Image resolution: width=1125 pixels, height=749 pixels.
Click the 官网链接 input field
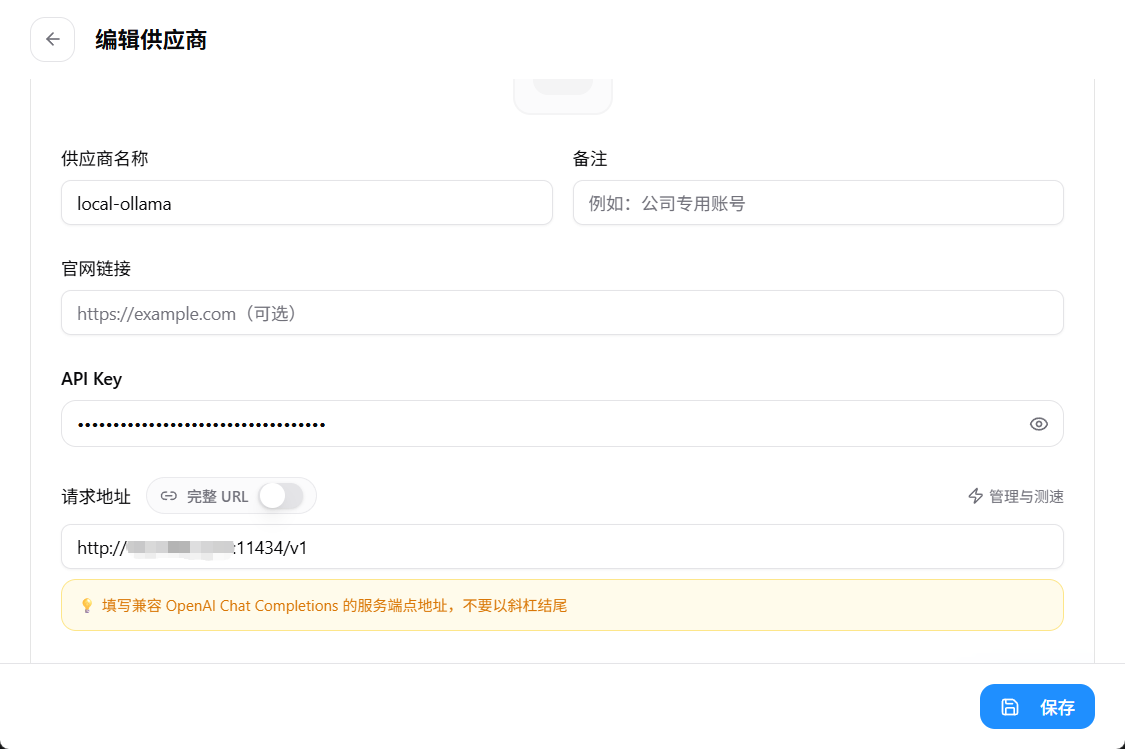click(562, 313)
